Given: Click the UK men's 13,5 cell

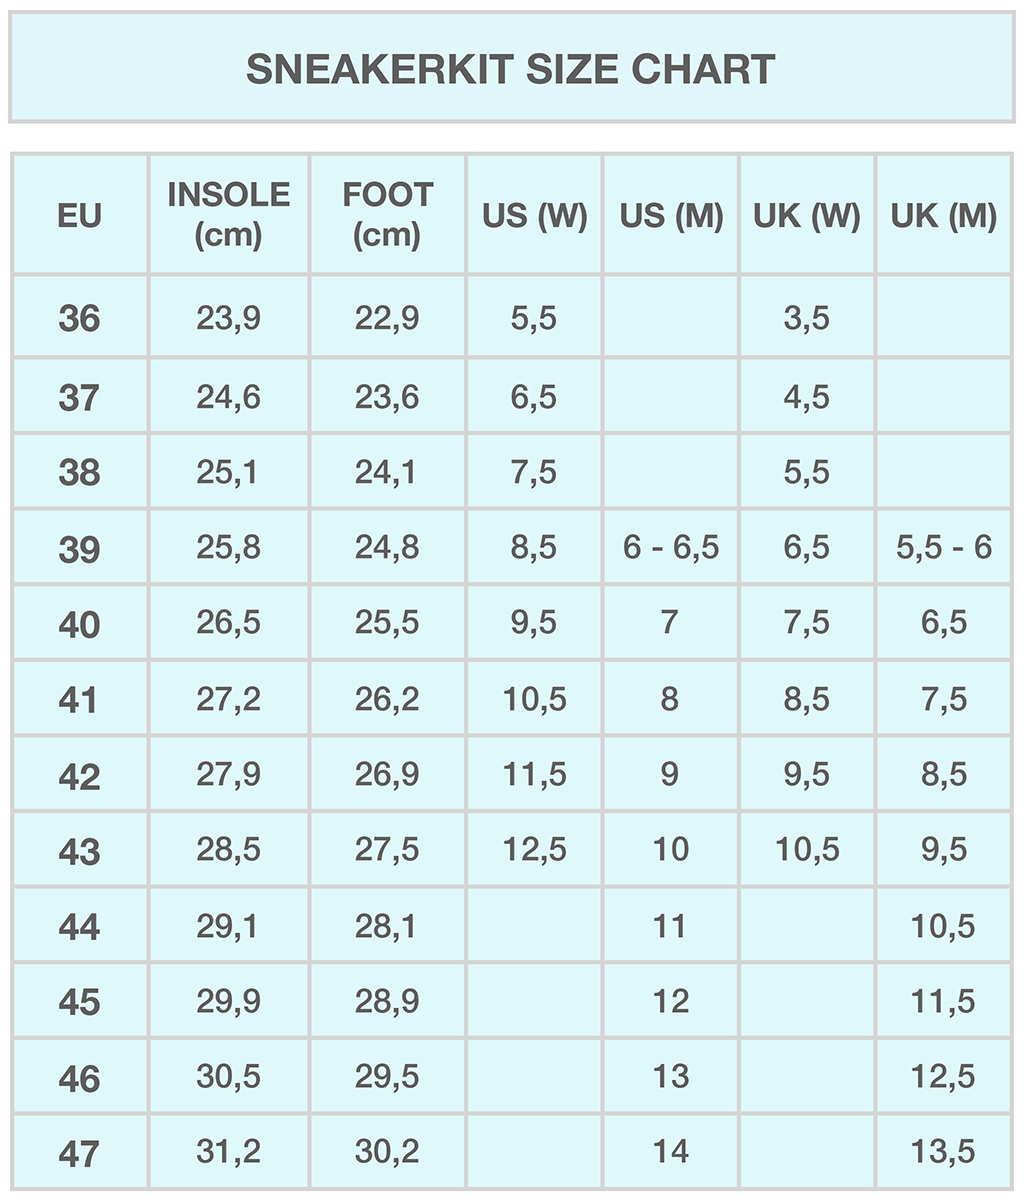Looking at the screenshot, I should (943, 1152).
